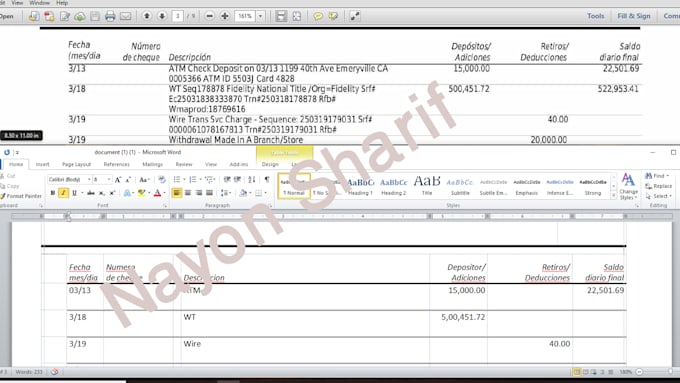Click the Tools panel button

click(x=595, y=16)
